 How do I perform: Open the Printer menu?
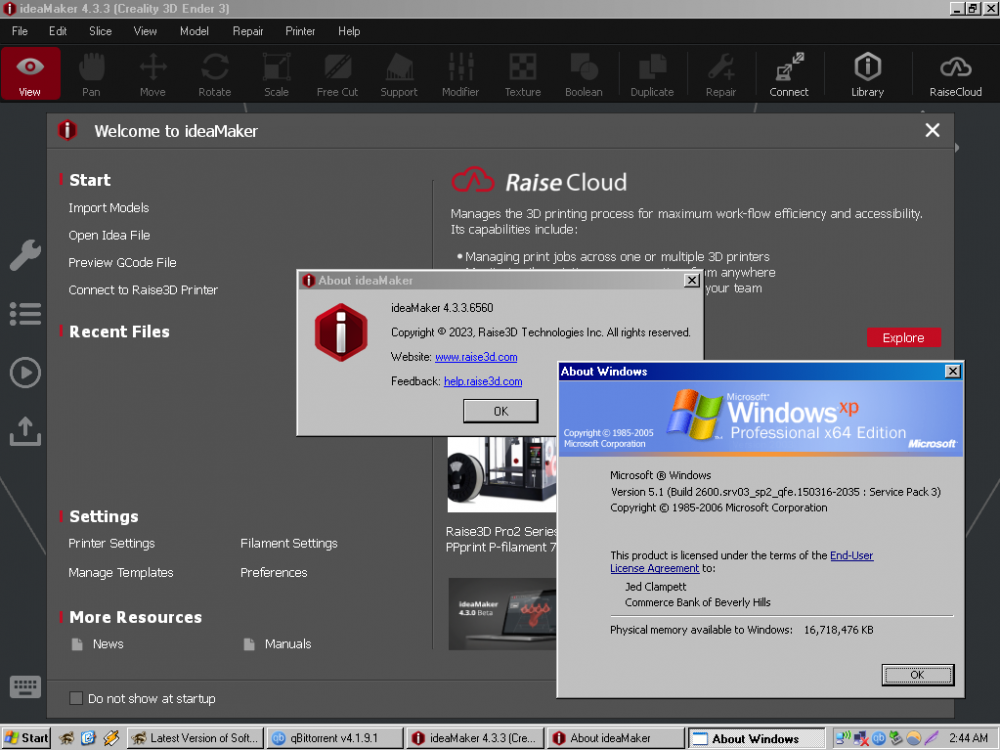click(x=300, y=31)
